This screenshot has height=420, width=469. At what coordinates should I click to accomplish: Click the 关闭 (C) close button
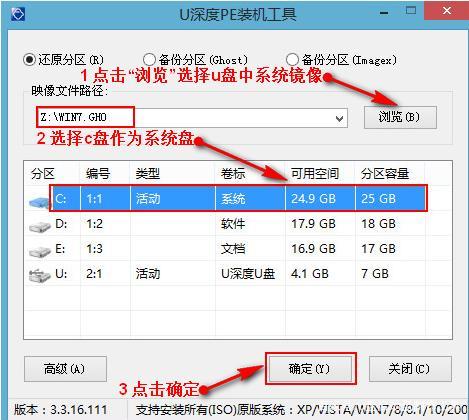tap(410, 369)
